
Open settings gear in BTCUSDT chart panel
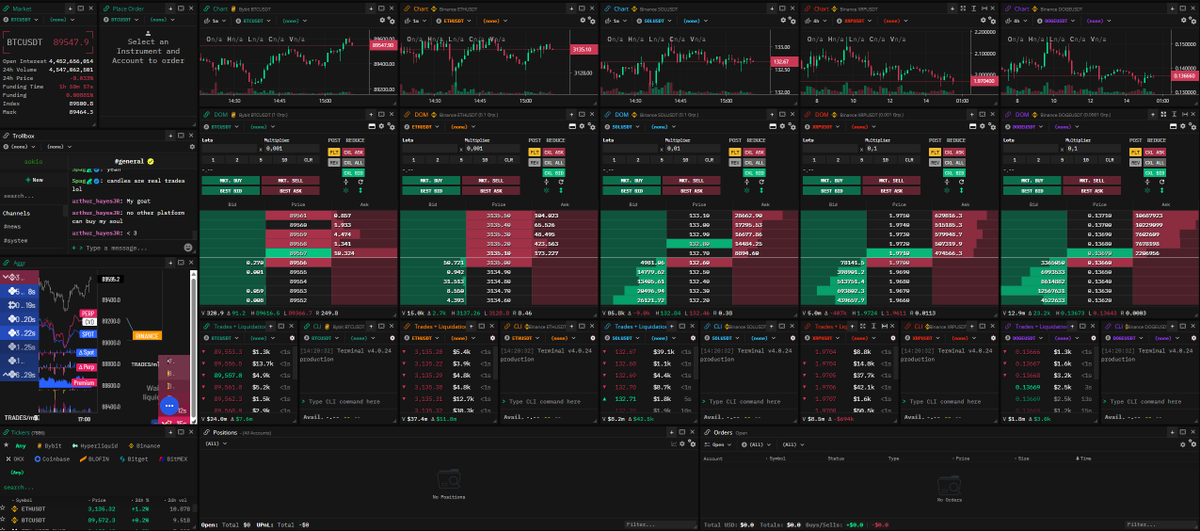point(382,20)
